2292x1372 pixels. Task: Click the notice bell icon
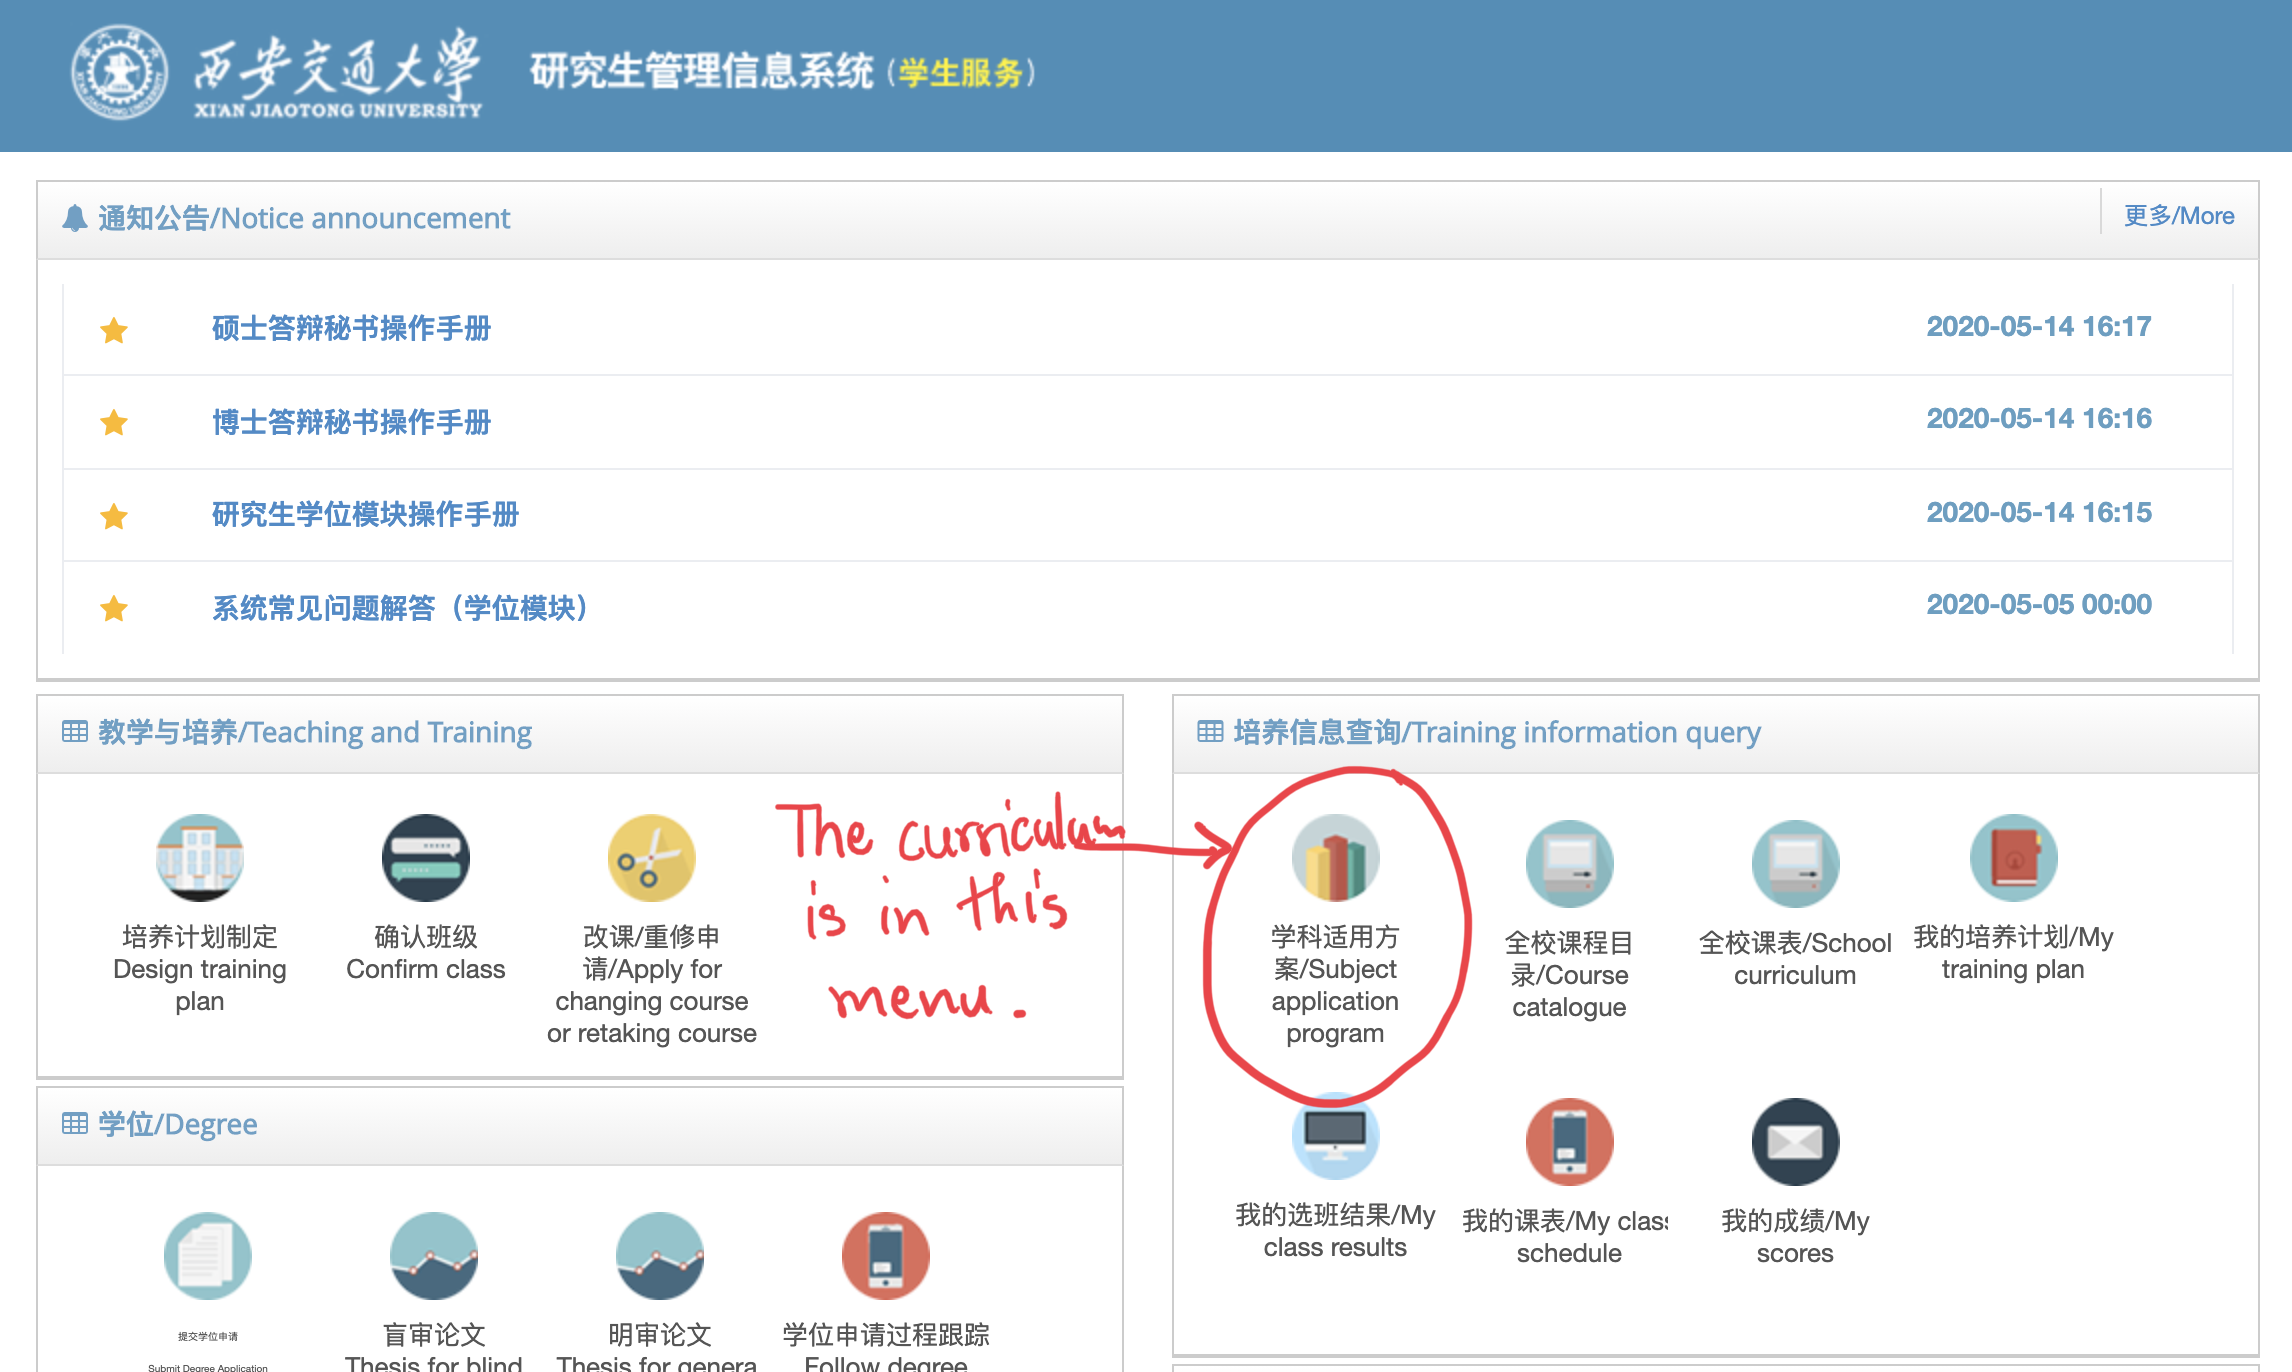tap(75, 218)
